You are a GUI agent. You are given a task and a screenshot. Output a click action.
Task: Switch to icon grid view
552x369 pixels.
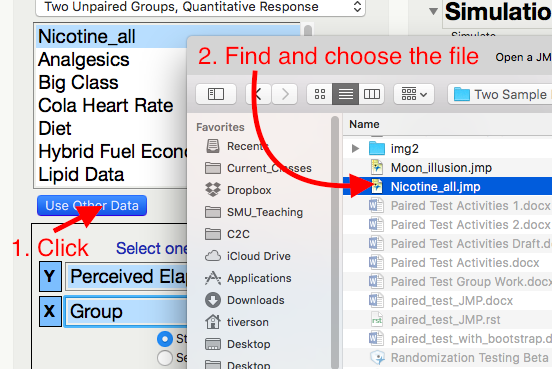click(x=320, y=94)
